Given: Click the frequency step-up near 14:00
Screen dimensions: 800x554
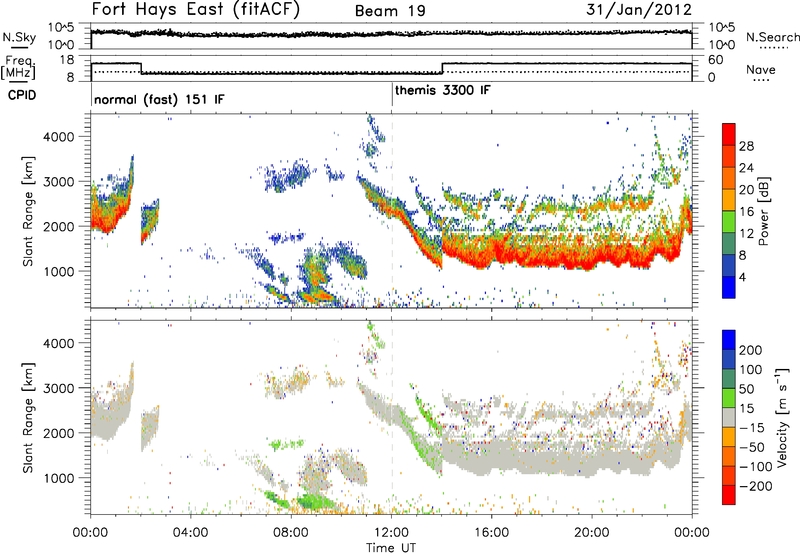Looking at the screenshot, I should 442,68.
